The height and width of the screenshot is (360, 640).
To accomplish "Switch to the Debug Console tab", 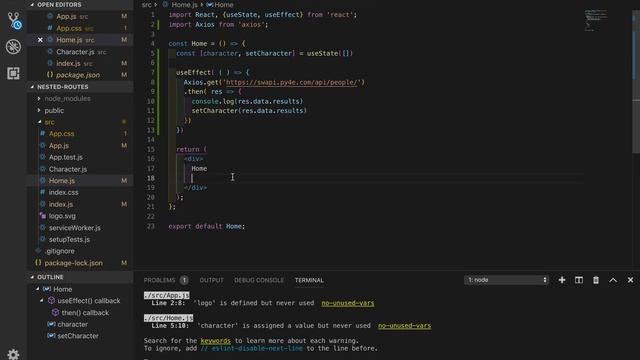I will click(x=259, y=280).
